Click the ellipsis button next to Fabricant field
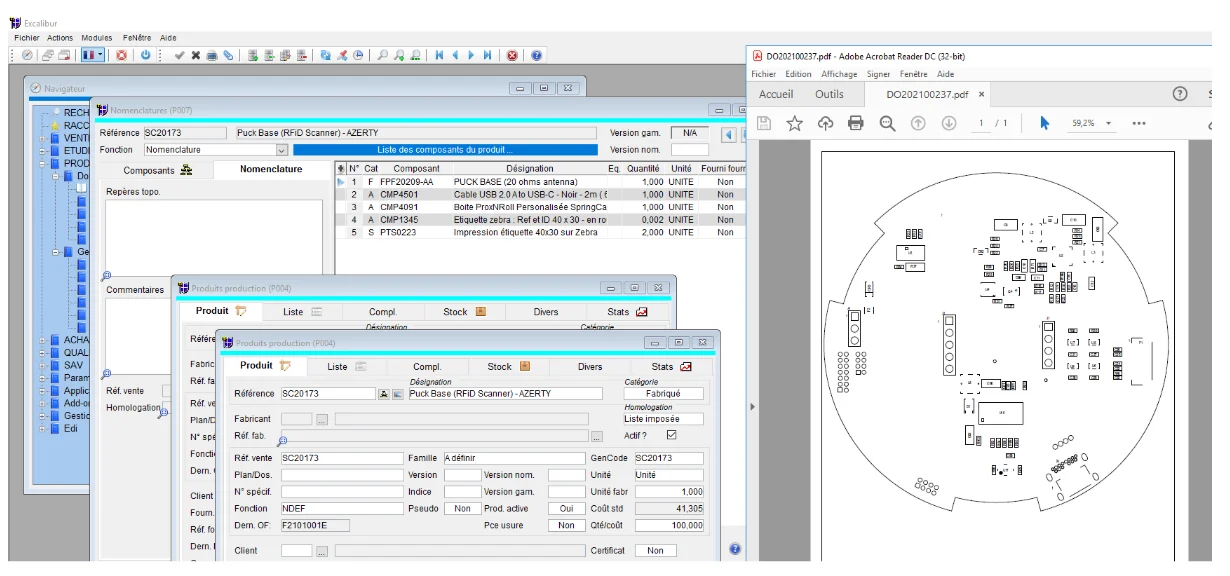1230x576 pixels. point(322,419)
